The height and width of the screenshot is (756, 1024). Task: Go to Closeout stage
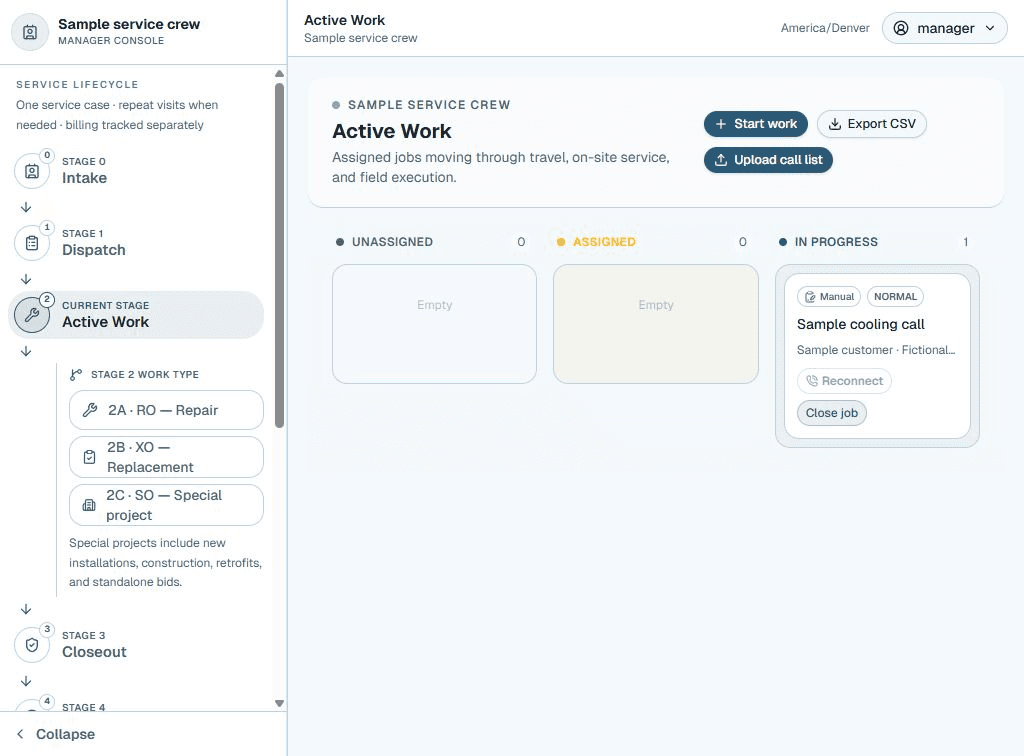click(138, 645)
